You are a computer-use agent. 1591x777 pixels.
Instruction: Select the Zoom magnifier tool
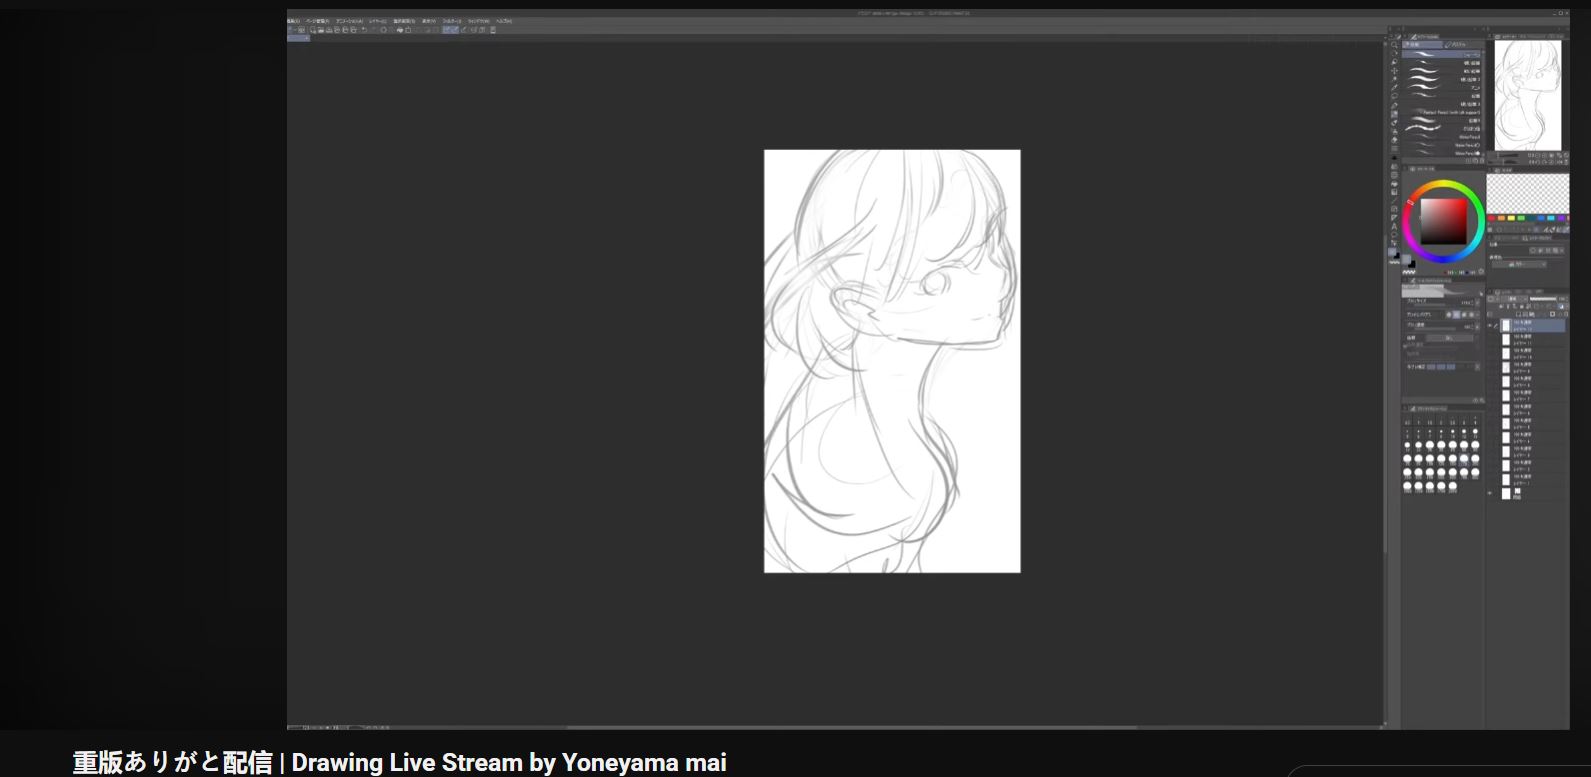click(x=1394, y=45)
